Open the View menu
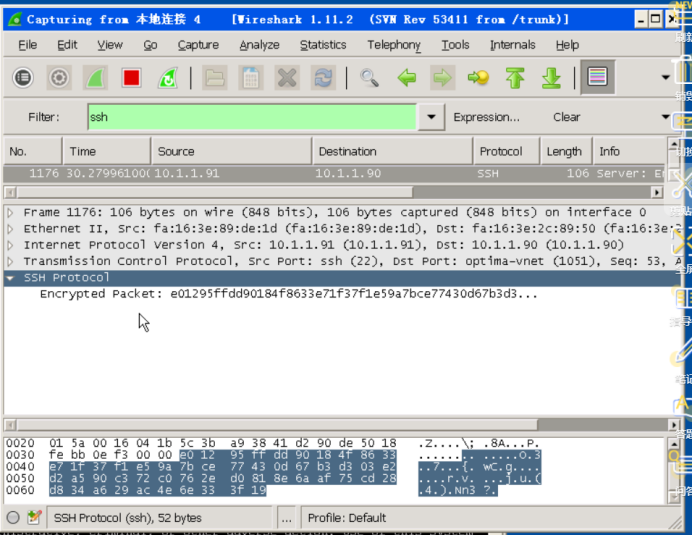This screenshot has height=535, width=693. tap(110, 45)
